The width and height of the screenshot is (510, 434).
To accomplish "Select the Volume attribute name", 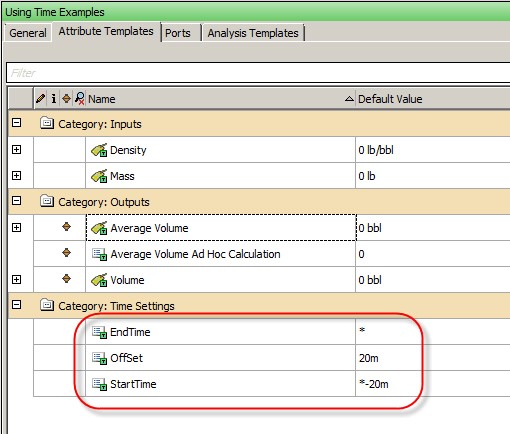I will 127,280.
